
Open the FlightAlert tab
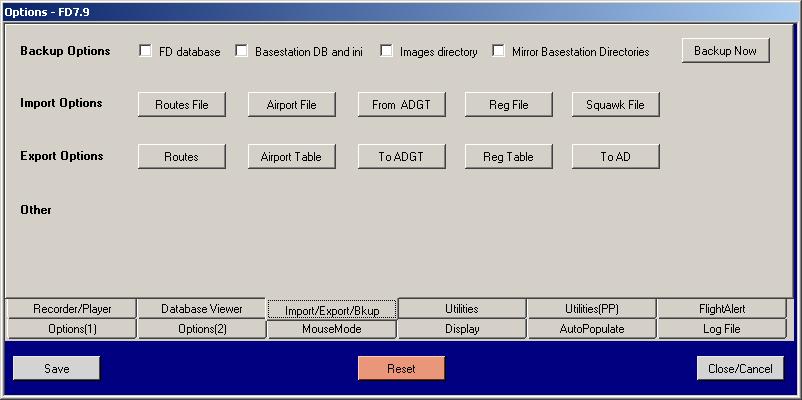[722, 309]
